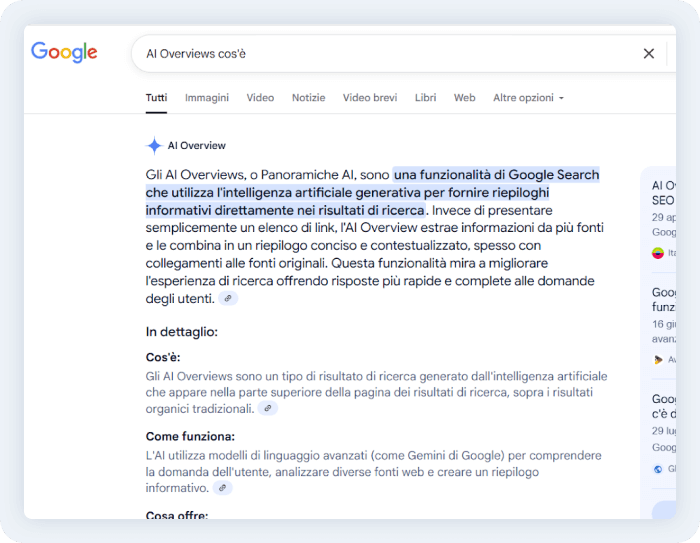Switch to the Libri tab
The width and height of the screenshot is (700, 543).
click(x=425, y=98)
